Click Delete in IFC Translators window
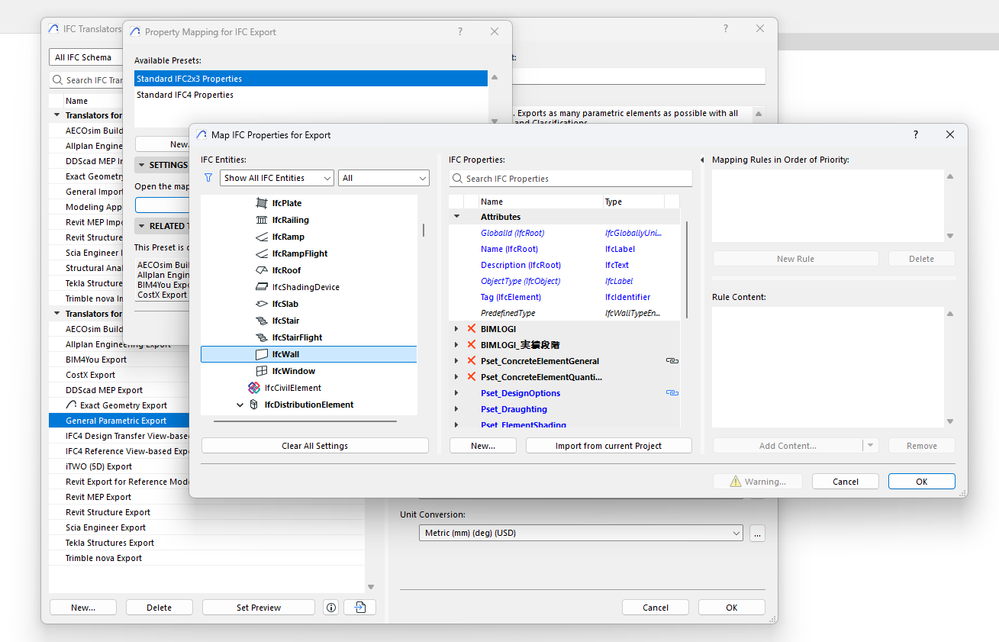 (159, 608)
